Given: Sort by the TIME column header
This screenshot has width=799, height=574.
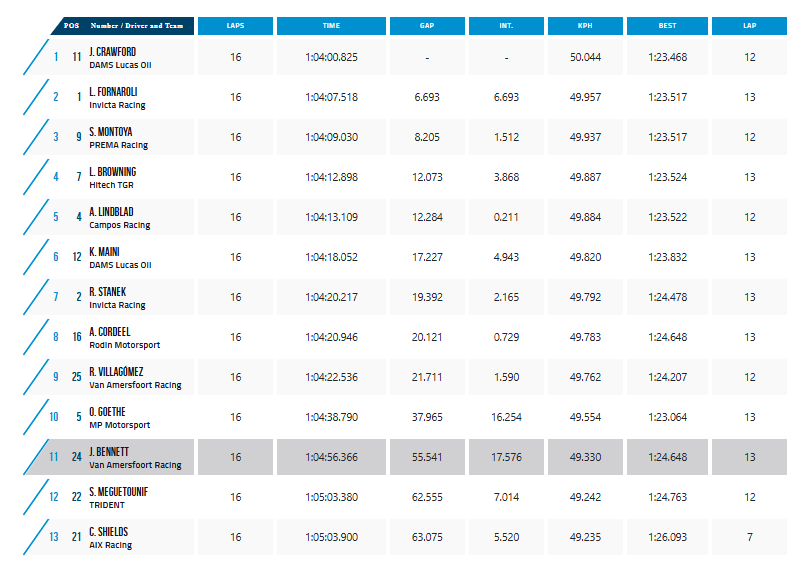Looking at the screenshot, I should pos(331,26).
